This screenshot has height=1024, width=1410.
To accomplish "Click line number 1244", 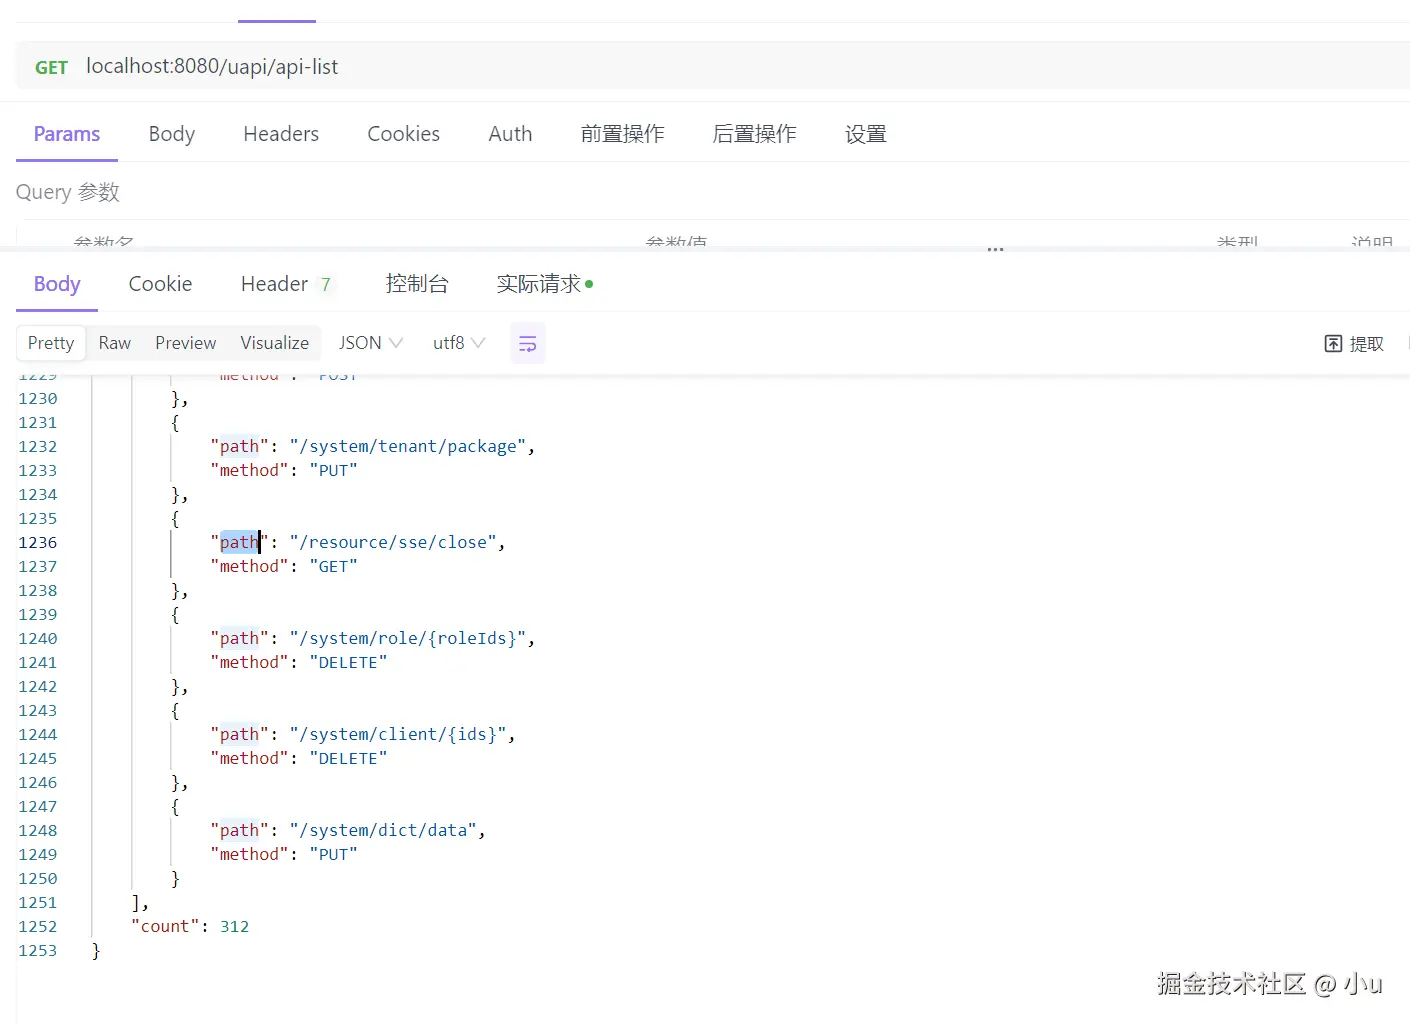I will [38, 734].
